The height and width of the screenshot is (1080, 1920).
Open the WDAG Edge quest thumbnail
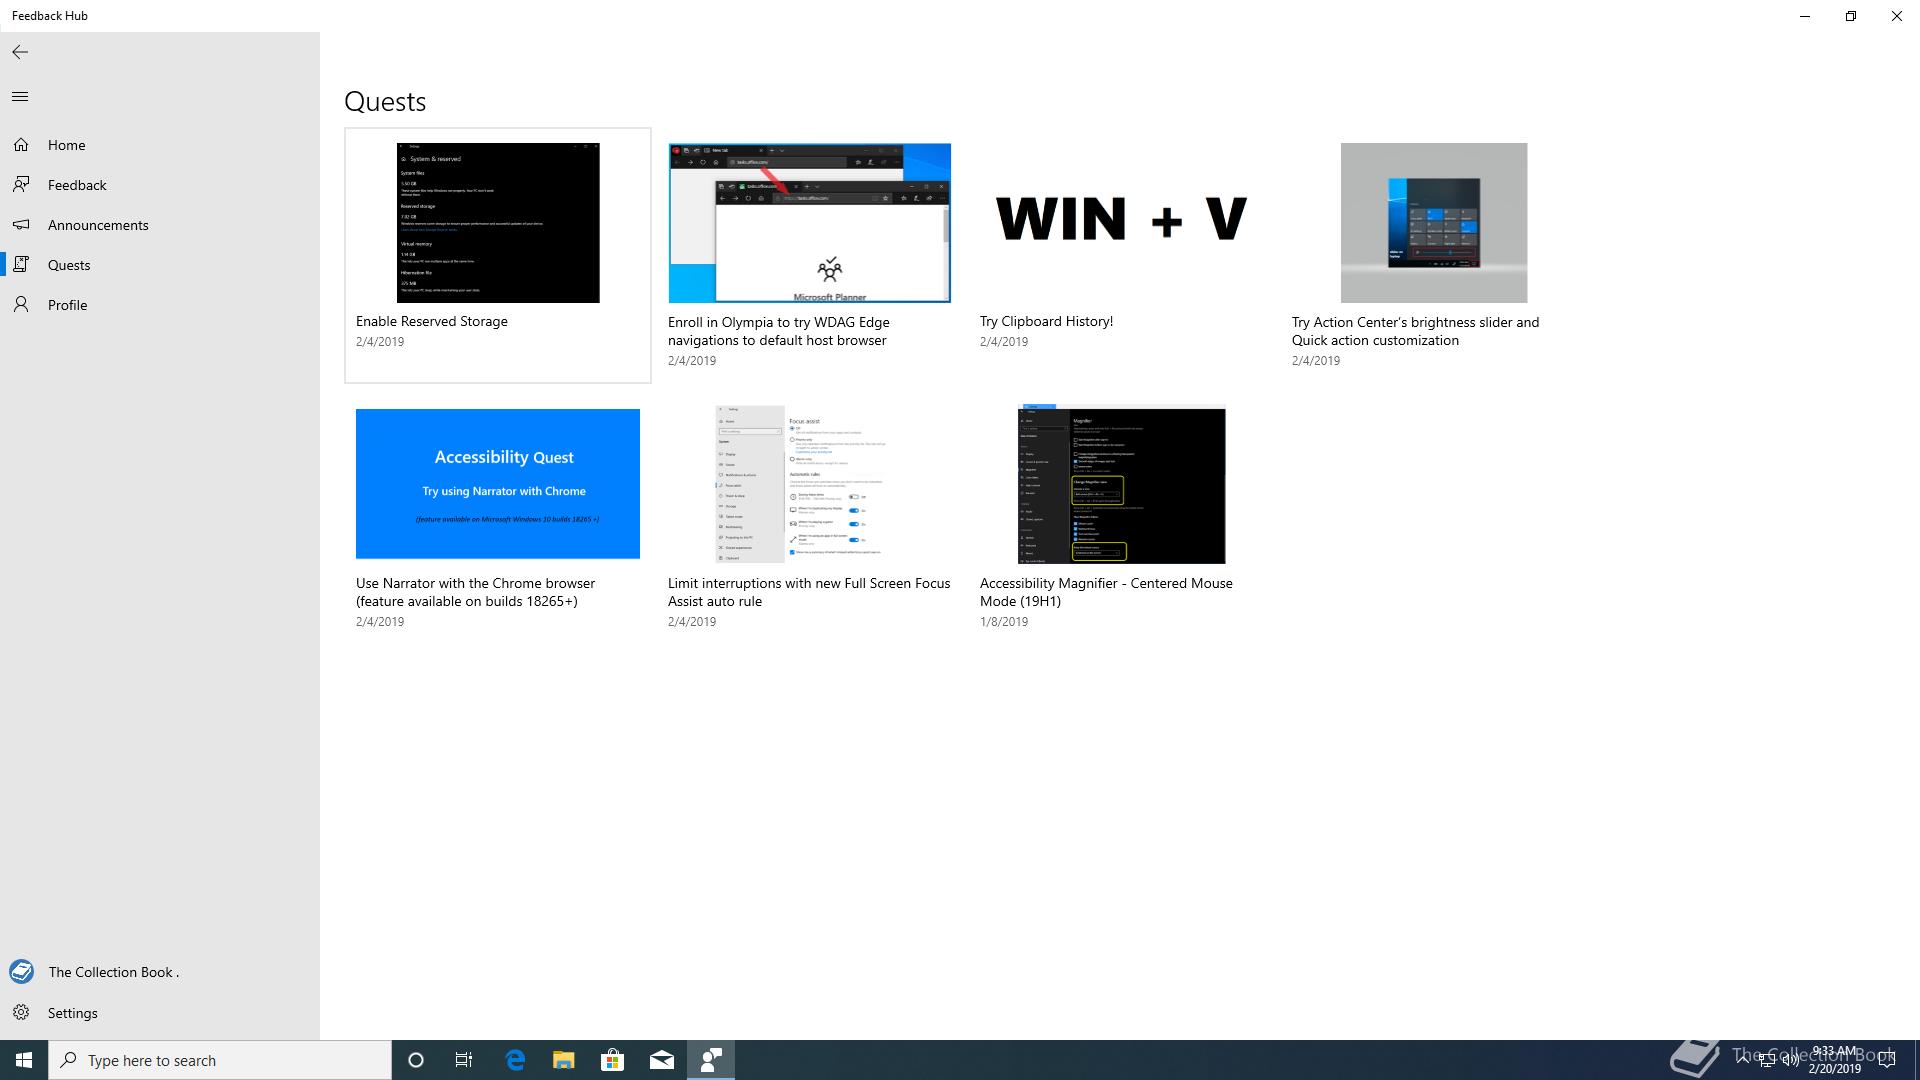tap(810, 223)
